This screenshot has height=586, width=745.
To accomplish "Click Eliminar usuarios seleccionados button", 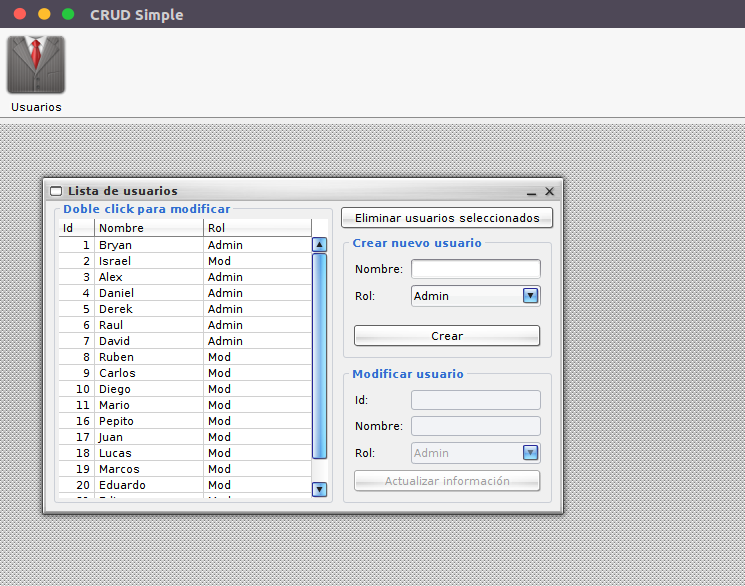I will [447, 218].
